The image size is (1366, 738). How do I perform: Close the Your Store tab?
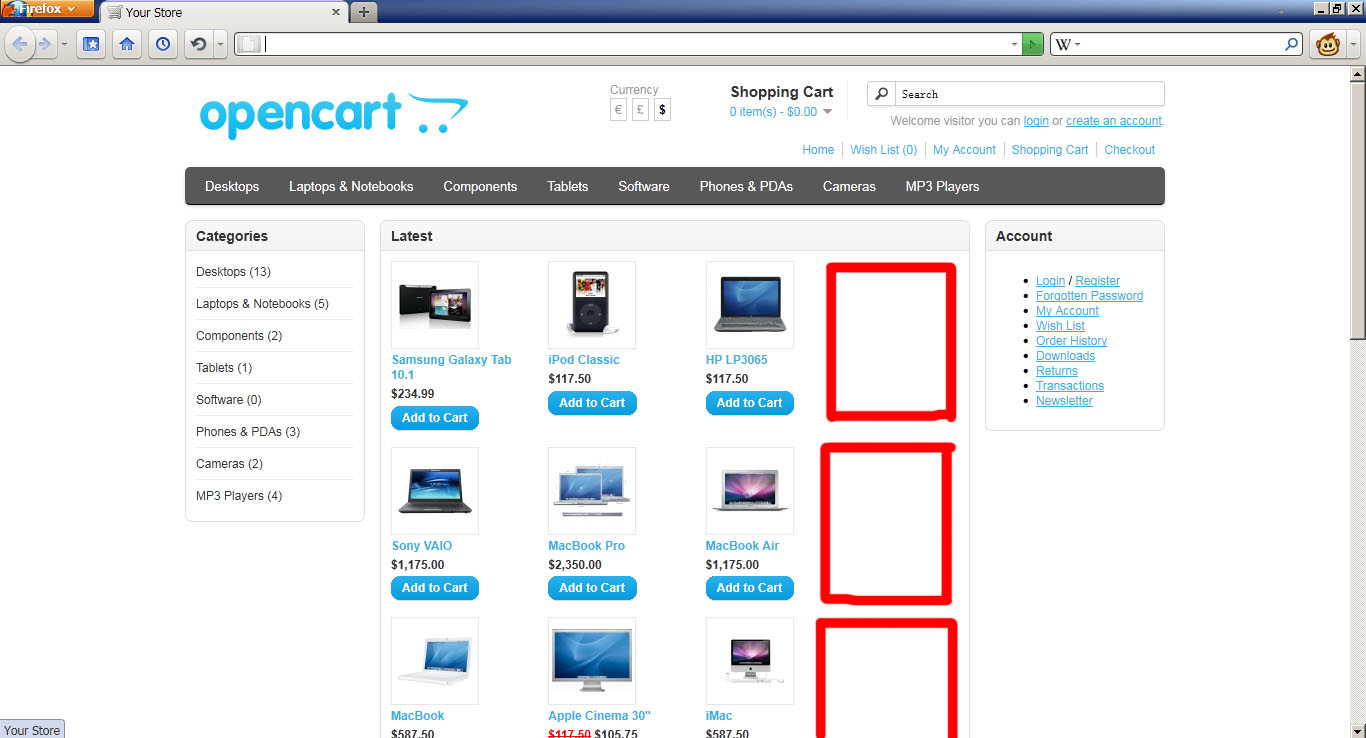click(335, 12)
